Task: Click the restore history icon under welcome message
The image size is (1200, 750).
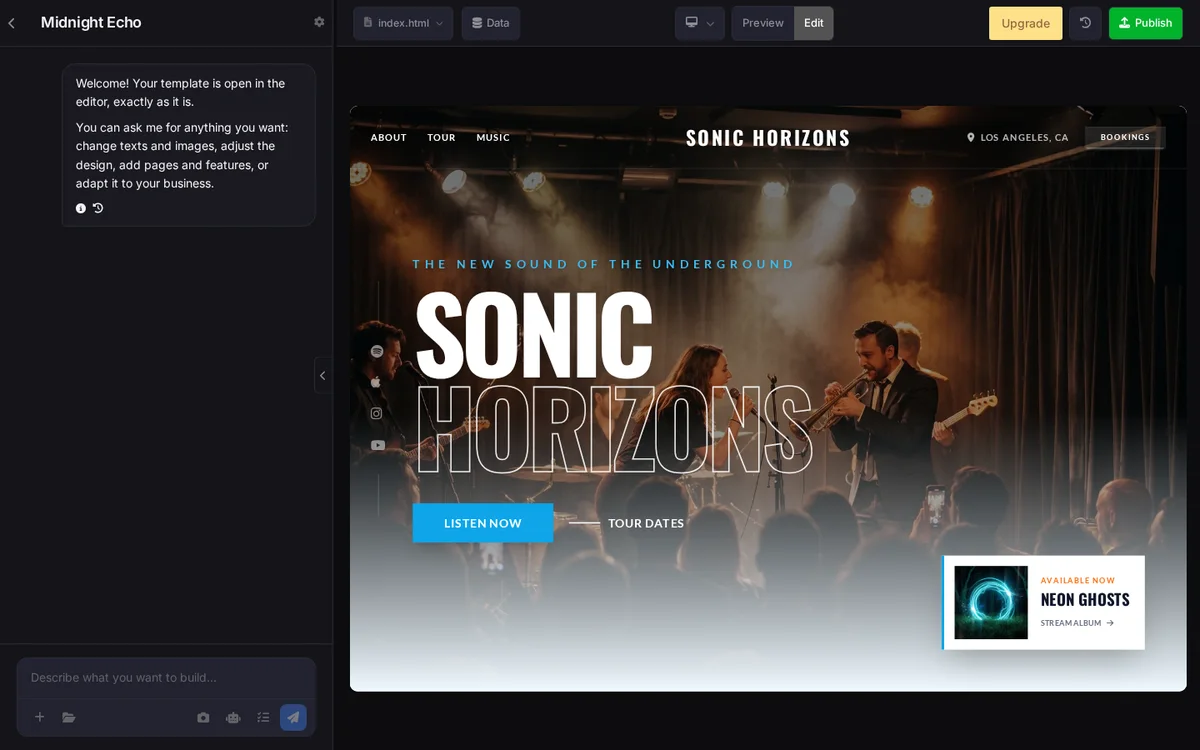Action: [x=98, y=208]
